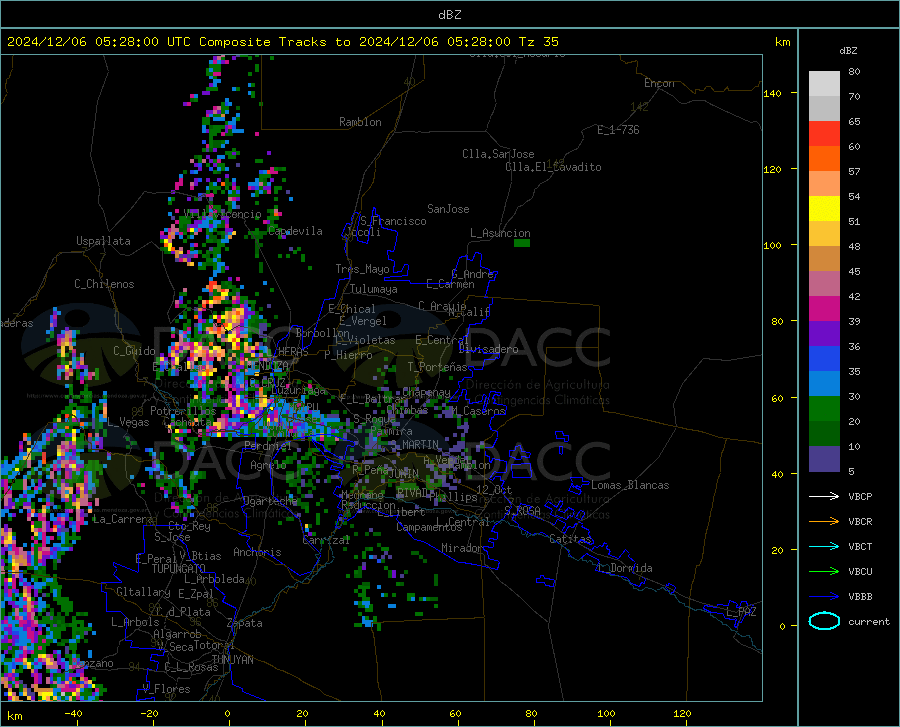Pick the mauve 42–45 dBZ swatch
Image resolution: width=900 pixels, height=727 pixels.
[x=824, y=284]
